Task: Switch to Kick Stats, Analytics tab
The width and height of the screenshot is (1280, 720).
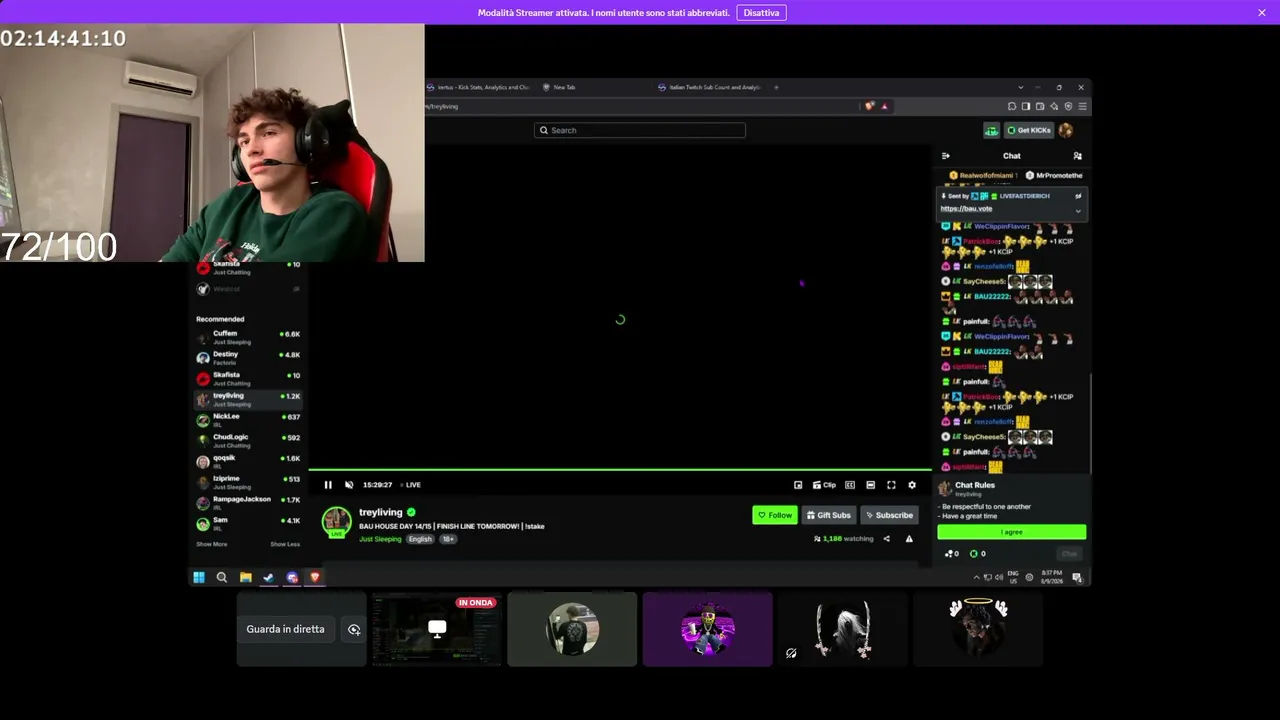Action: click(480, 87)
